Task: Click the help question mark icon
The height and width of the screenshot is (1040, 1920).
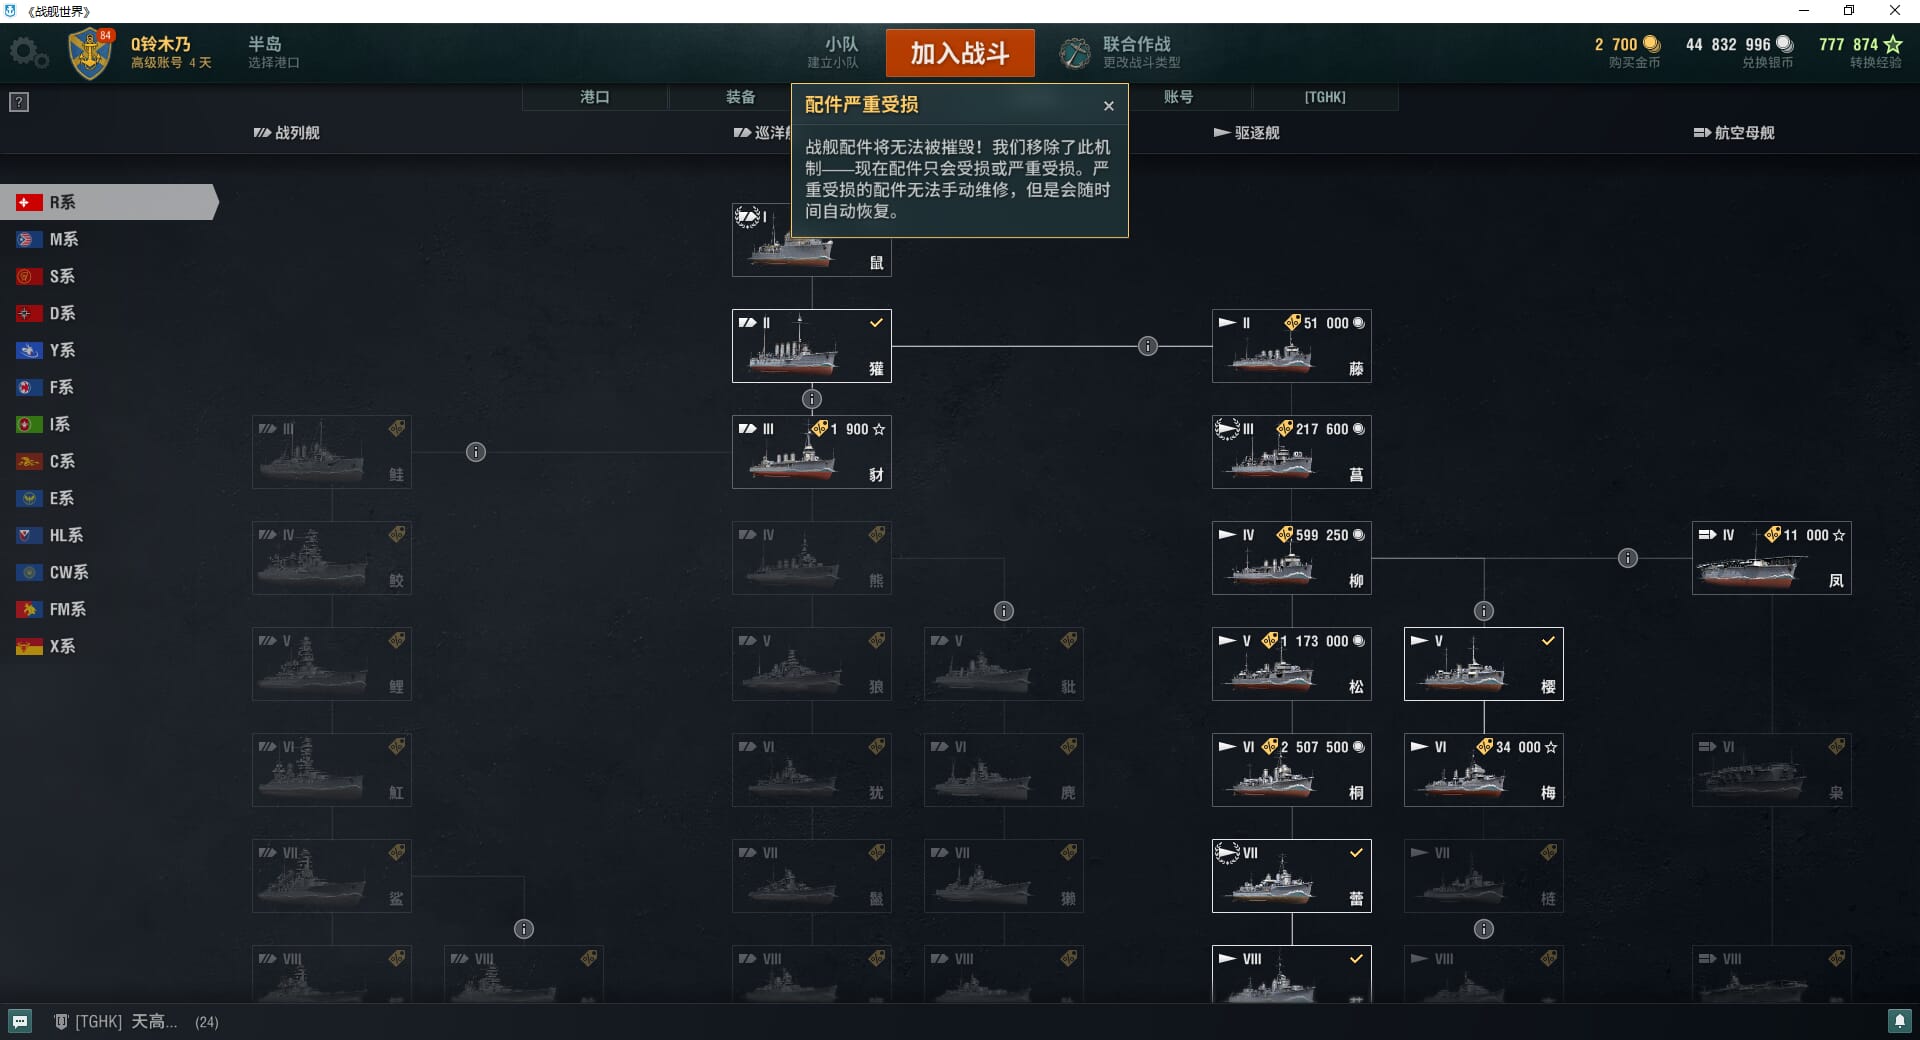Action: [19, 102]
